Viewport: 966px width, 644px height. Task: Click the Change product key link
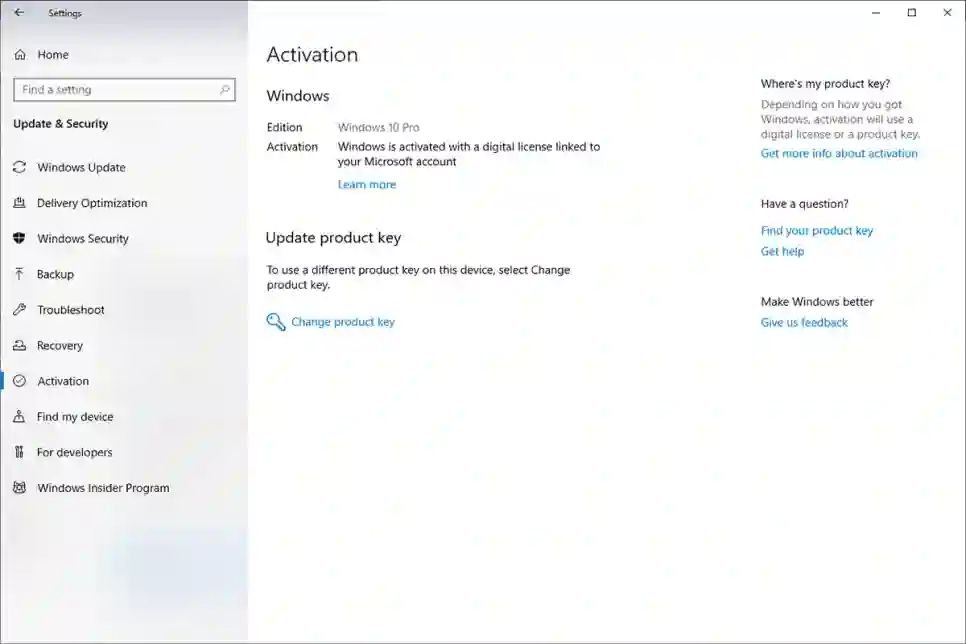pos(343,322)
